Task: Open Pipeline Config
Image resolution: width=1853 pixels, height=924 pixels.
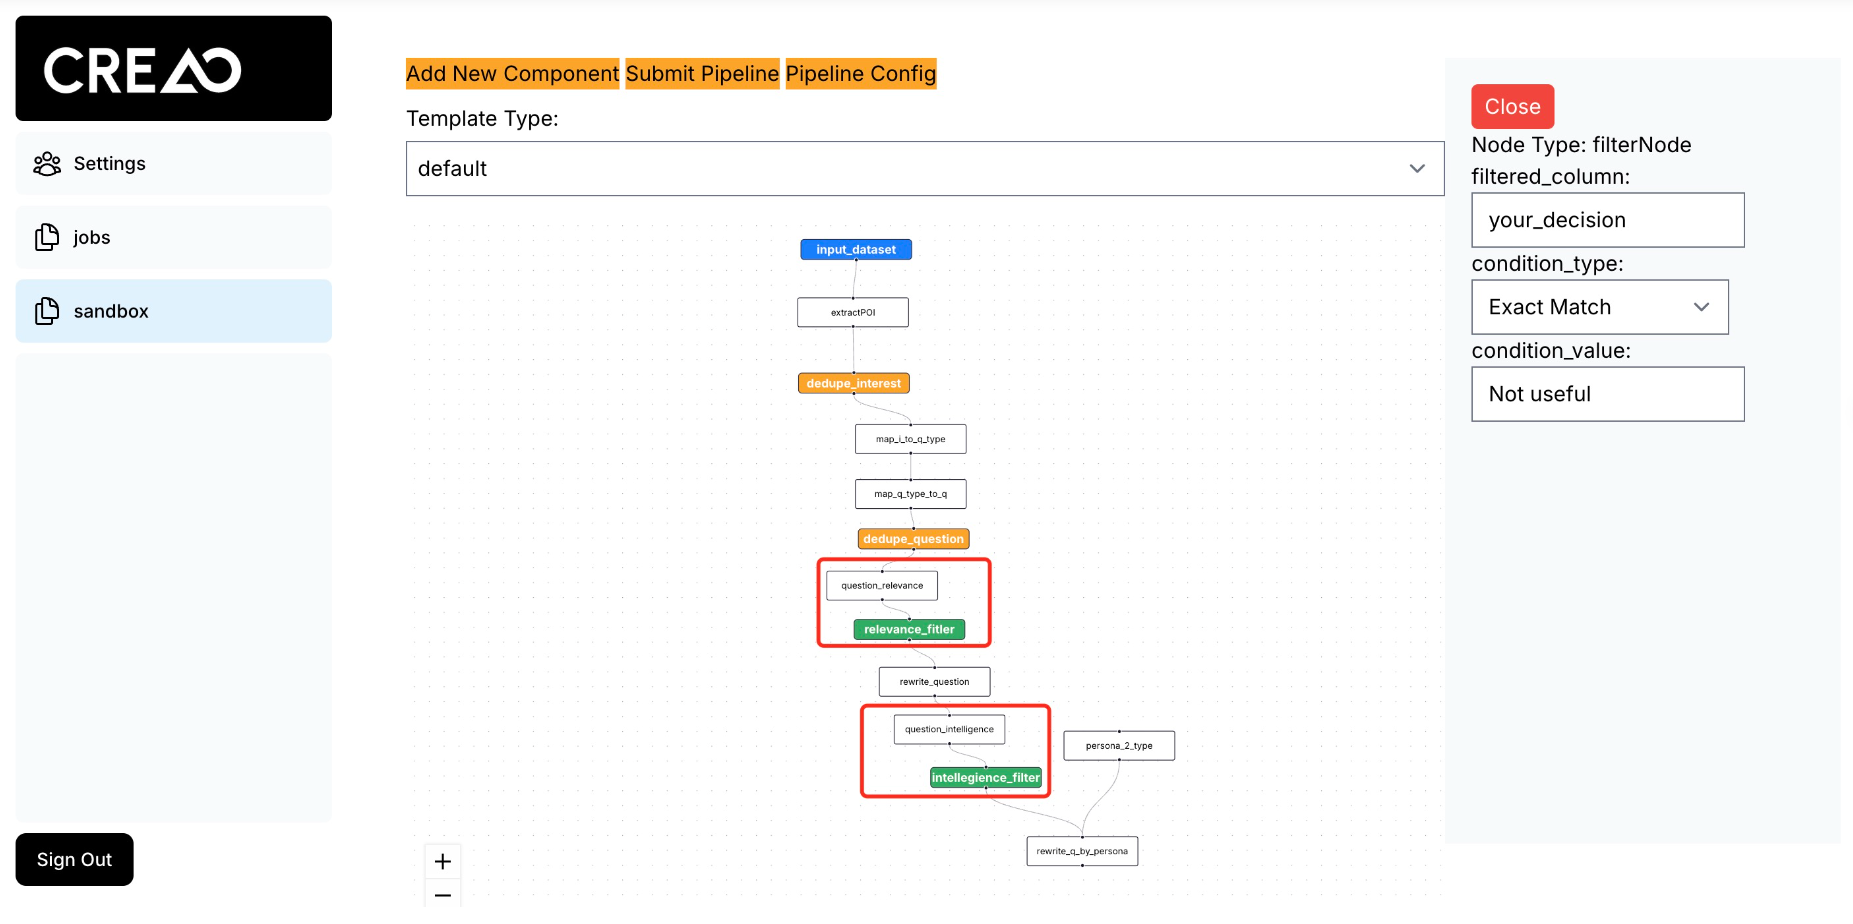Action: tap(861, 74)
